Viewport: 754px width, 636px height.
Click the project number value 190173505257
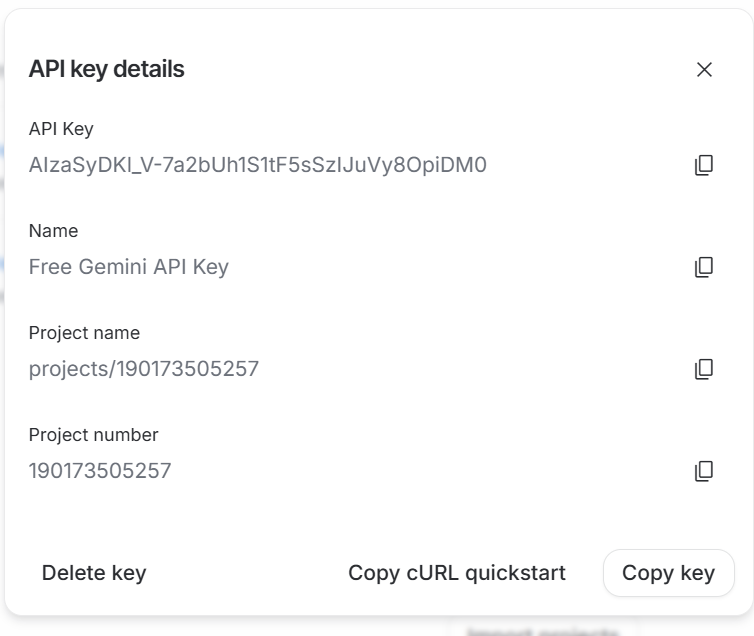[x=100, y=471]
